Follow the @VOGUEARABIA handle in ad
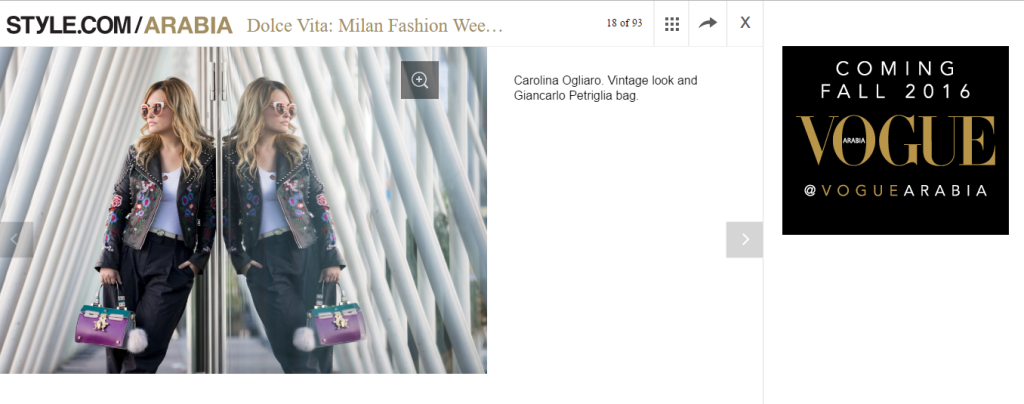 895,191
